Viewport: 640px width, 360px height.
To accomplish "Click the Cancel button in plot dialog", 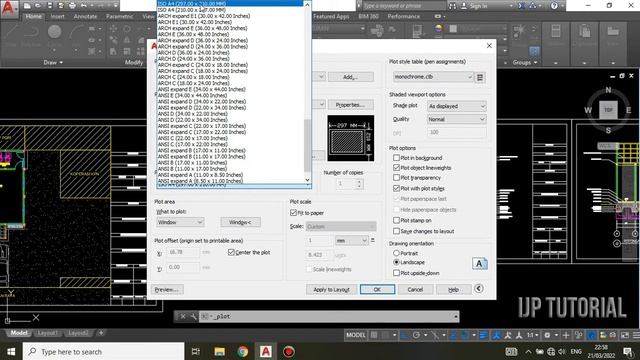I will tap(415, 289).
